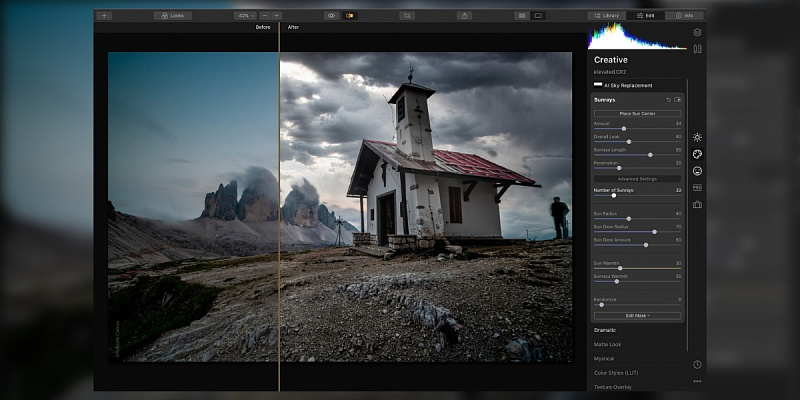This screenshot has height=400, width=800.
Task: Open the Layers panel icon
Action: tap(697, 32)
